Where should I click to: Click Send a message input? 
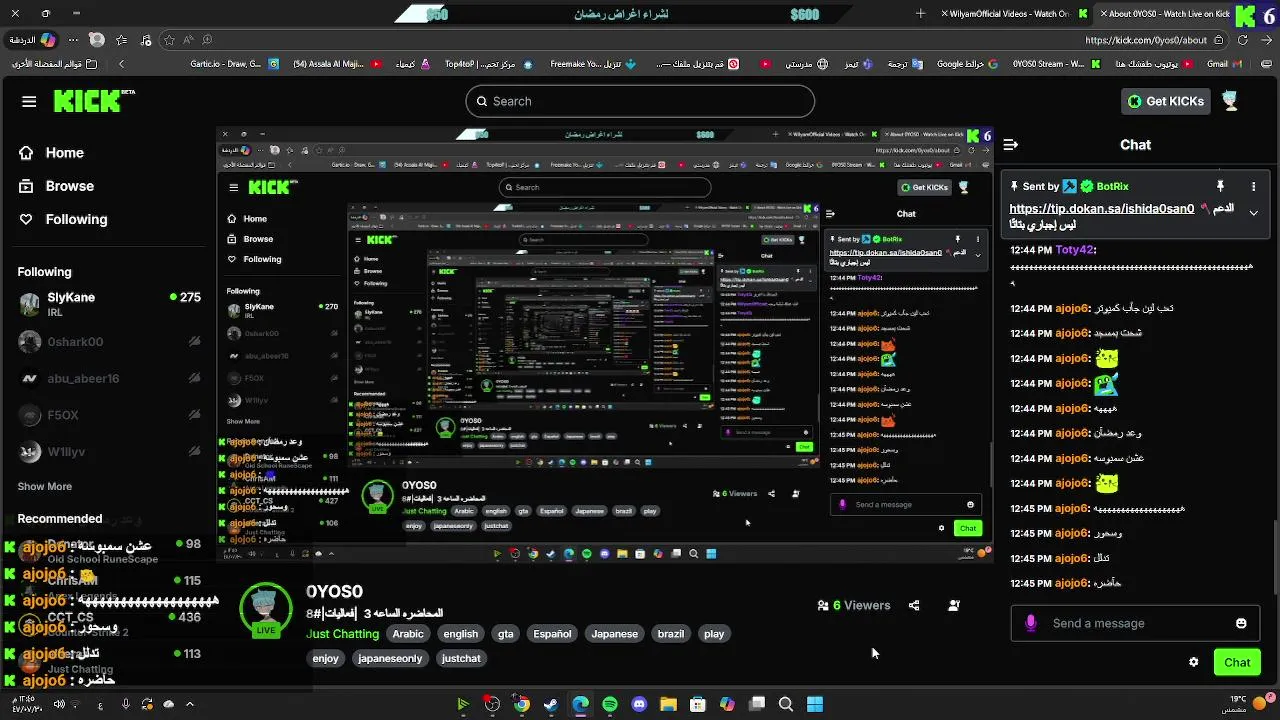tap(1135, 623)
